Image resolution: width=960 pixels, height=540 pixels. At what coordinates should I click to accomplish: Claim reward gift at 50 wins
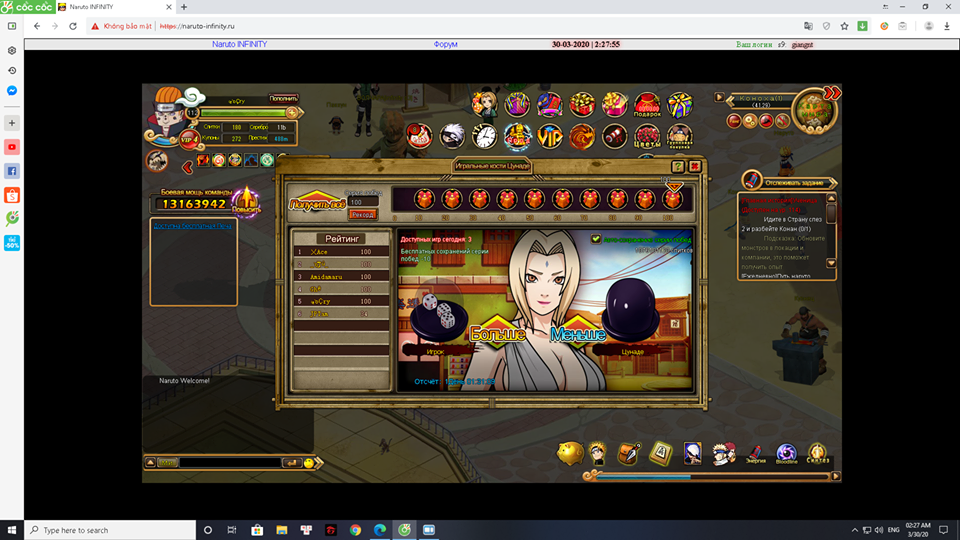coord(534,199)
